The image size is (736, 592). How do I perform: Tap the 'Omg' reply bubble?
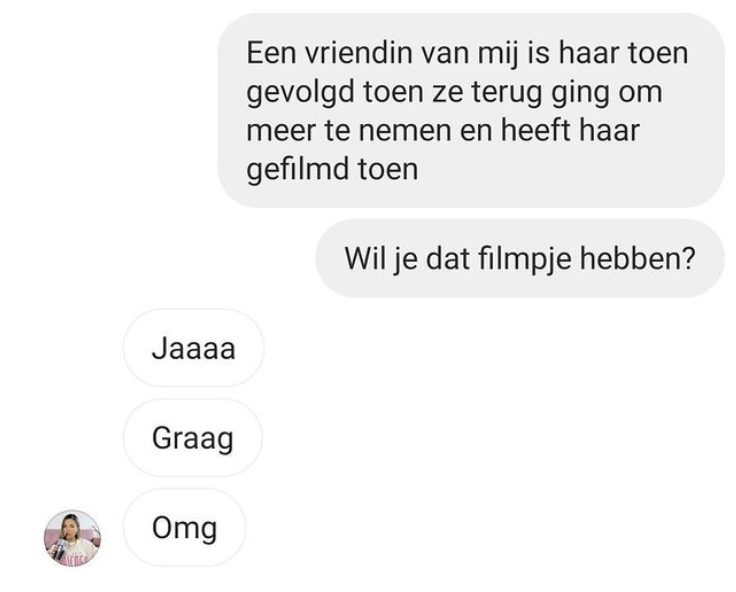184,527
